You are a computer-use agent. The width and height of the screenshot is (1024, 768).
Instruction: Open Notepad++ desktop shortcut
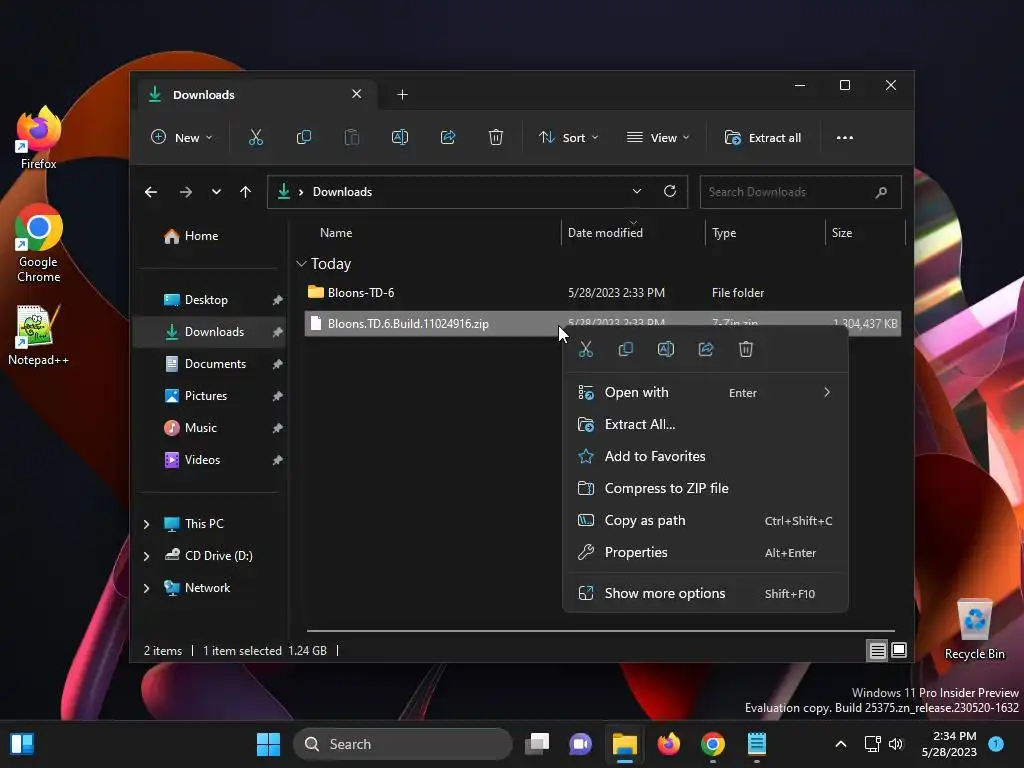pos(38,335)
